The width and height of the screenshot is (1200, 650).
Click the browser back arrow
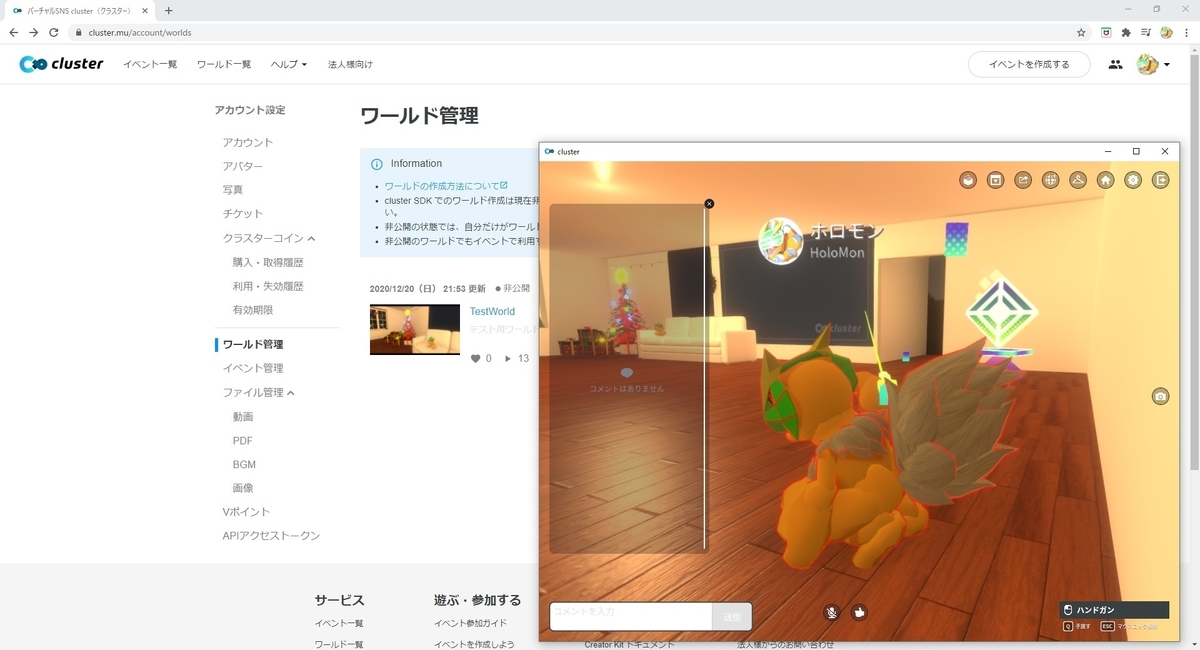click(14, 32)
